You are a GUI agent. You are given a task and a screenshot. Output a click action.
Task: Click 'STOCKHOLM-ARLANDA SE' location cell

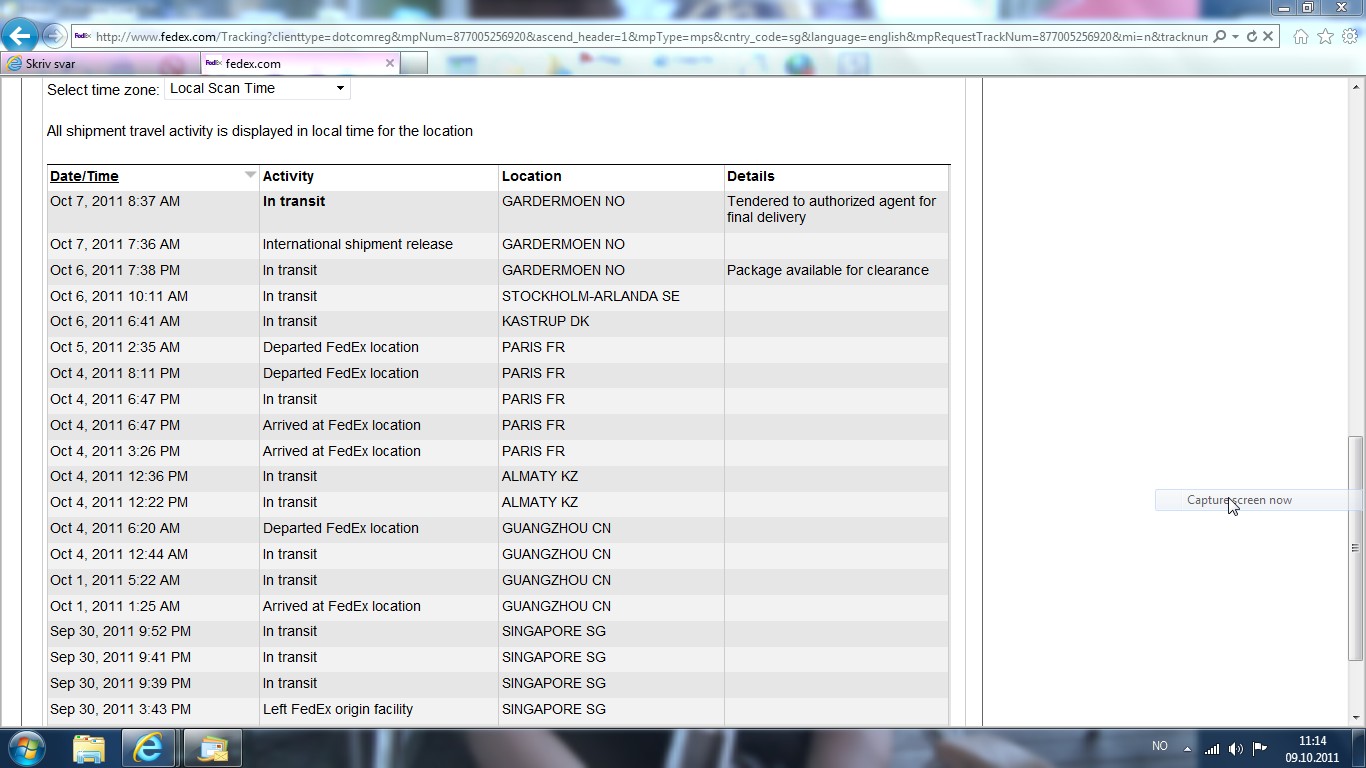590,296
